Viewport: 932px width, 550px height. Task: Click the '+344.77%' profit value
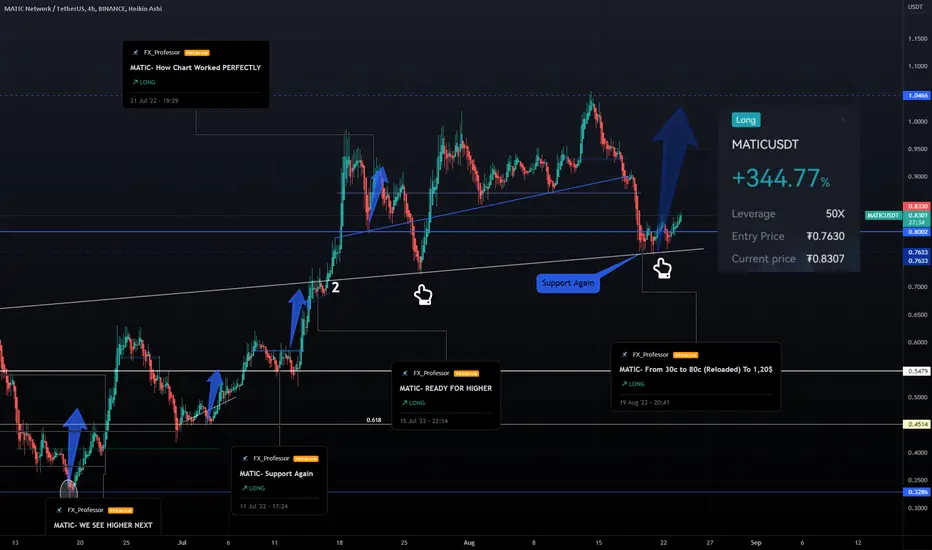(780, 178)
